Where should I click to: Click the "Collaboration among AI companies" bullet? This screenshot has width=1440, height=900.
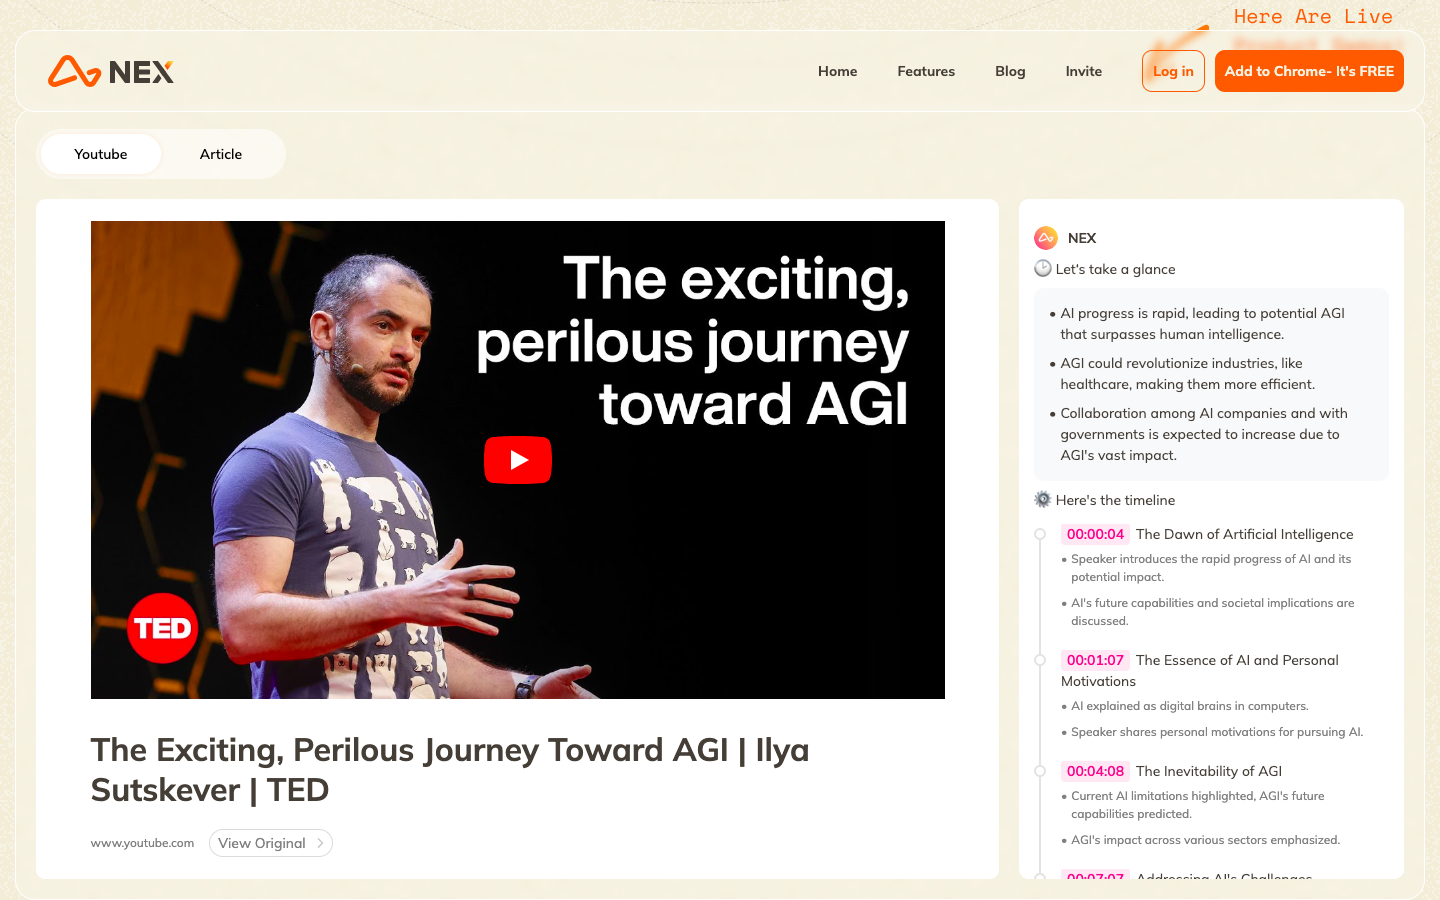[x=1204, y=434]
